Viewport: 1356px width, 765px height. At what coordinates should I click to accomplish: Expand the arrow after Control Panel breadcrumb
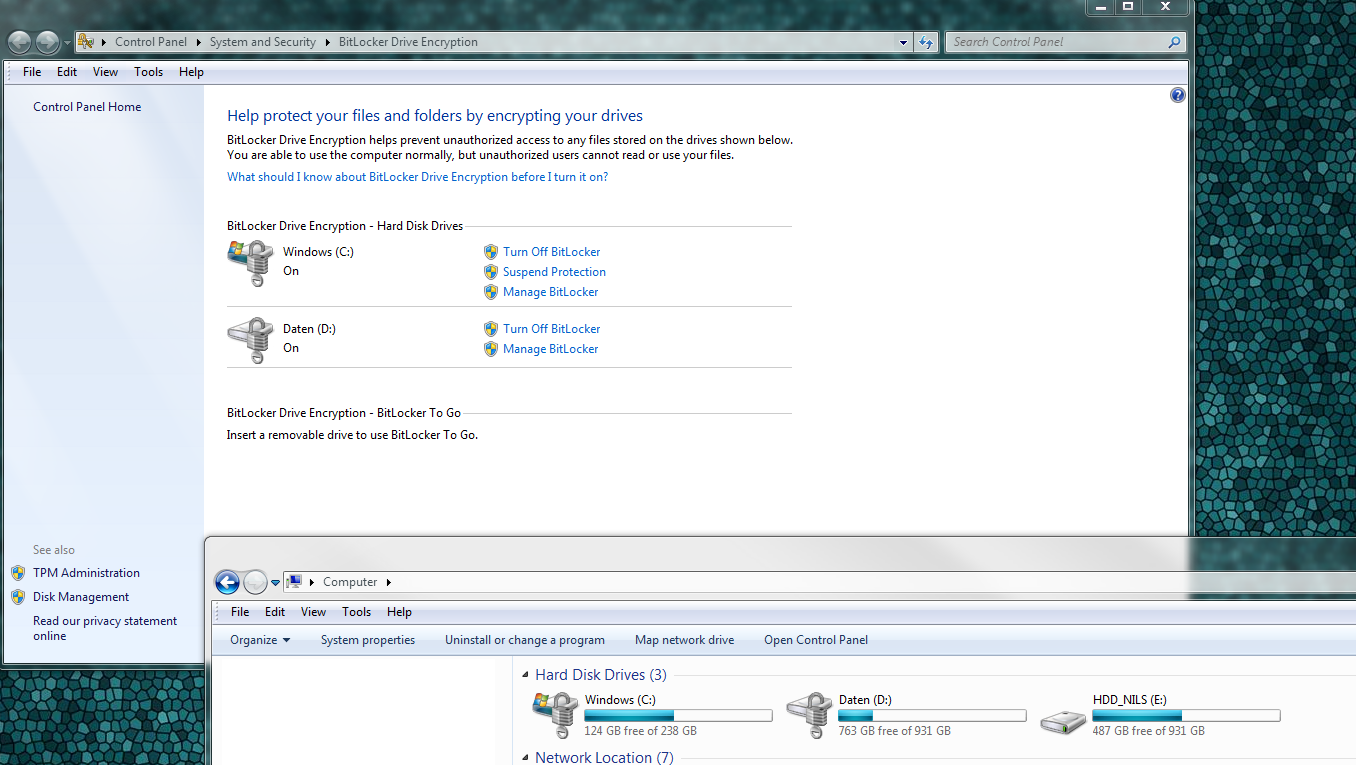coord(199,42)
